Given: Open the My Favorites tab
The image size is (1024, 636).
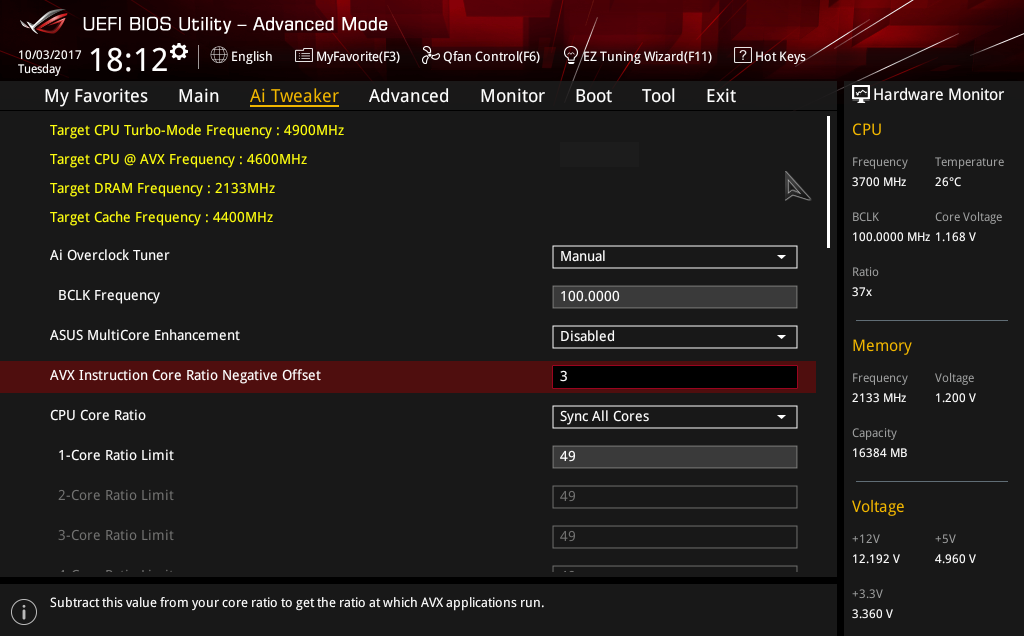Looking at the screenshot, I should pos(96,96).
